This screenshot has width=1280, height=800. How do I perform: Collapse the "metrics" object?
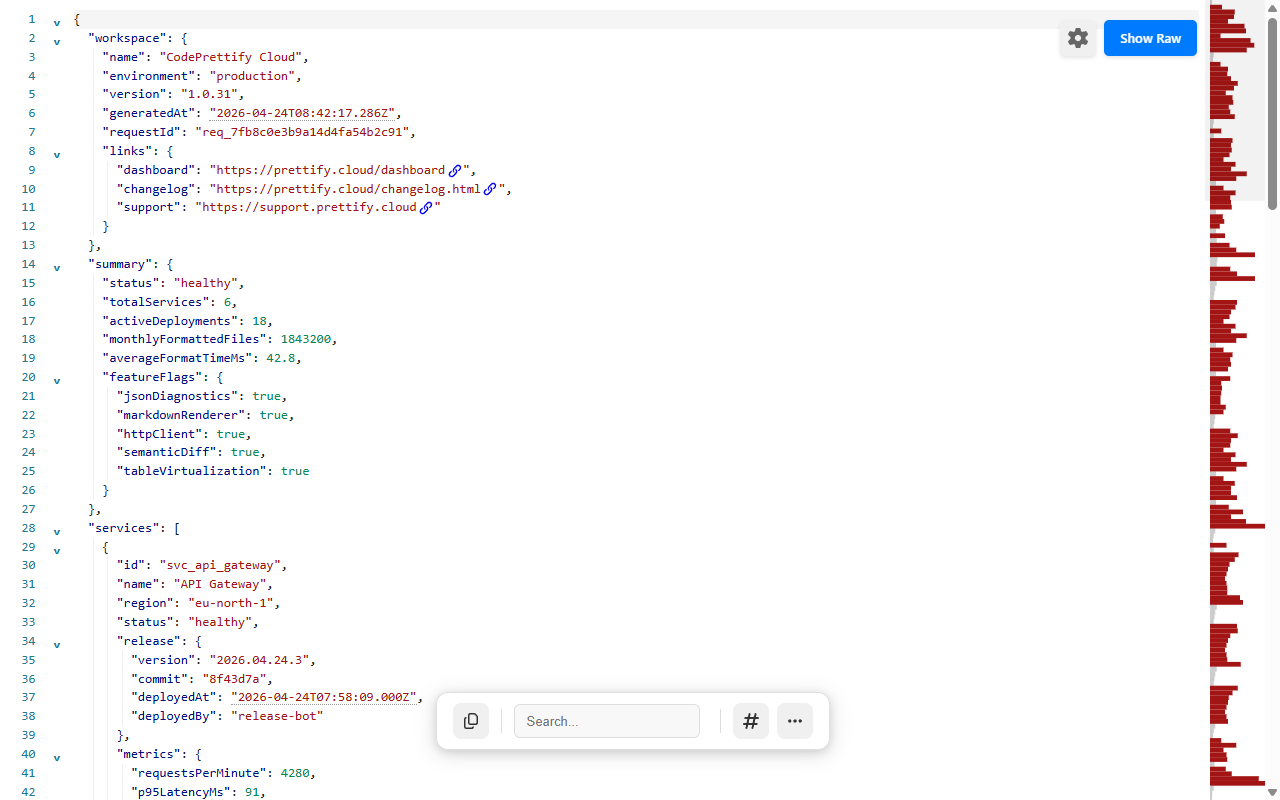tap(57, 757)
